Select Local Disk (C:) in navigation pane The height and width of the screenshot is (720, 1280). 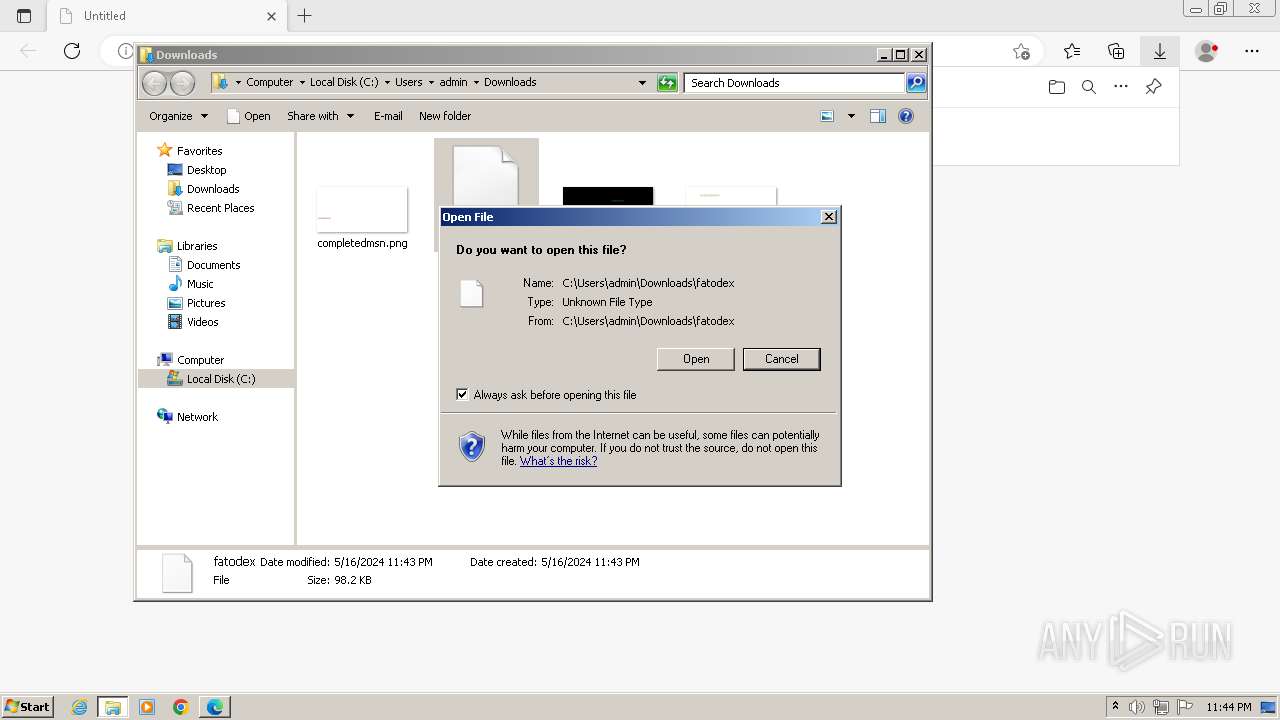click(x=220, y=379)
